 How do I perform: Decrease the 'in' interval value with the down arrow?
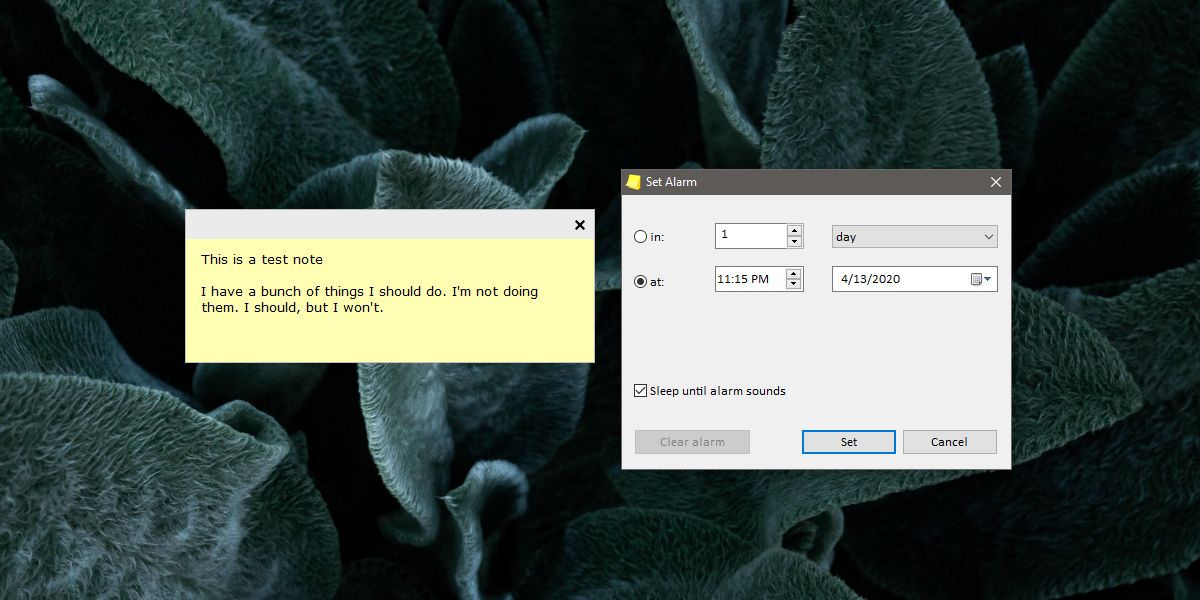click(795, 242)
